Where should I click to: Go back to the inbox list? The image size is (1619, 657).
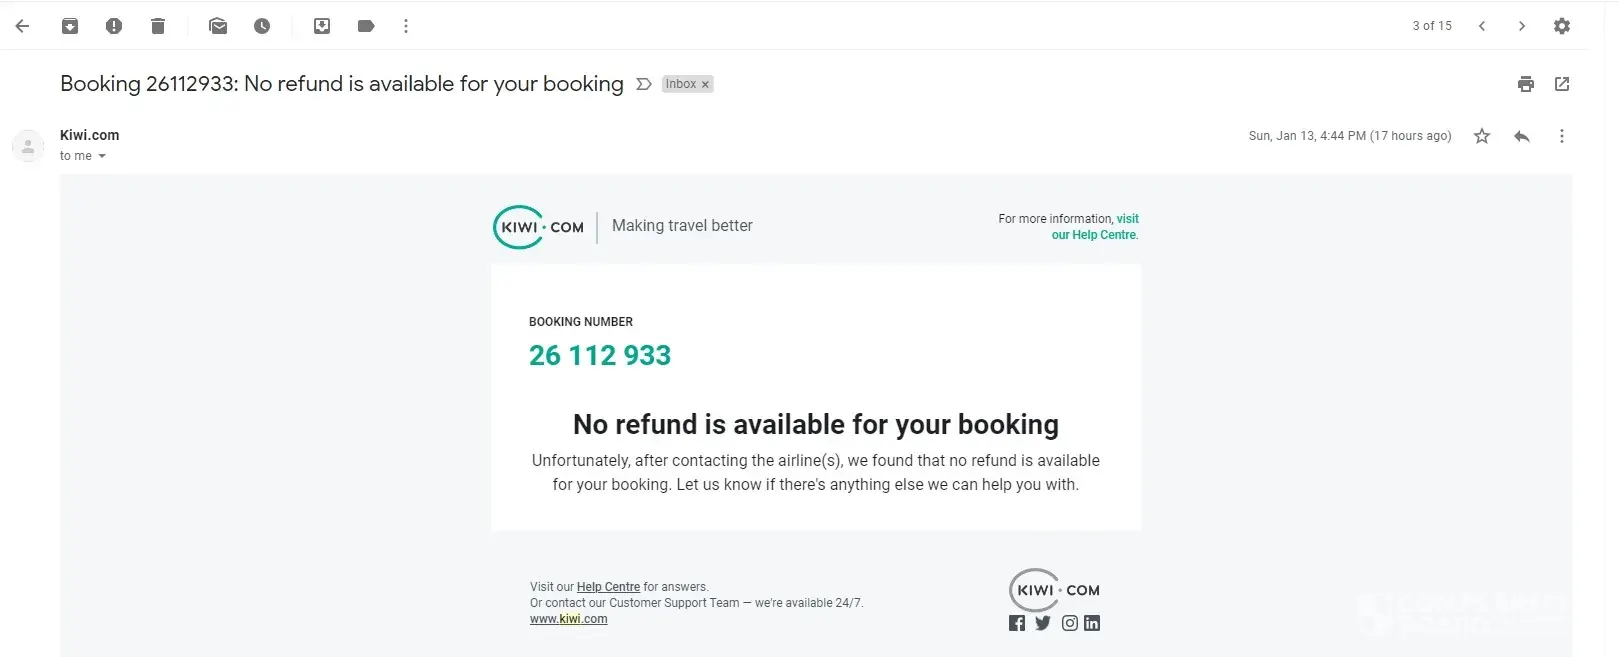point(22,26)
